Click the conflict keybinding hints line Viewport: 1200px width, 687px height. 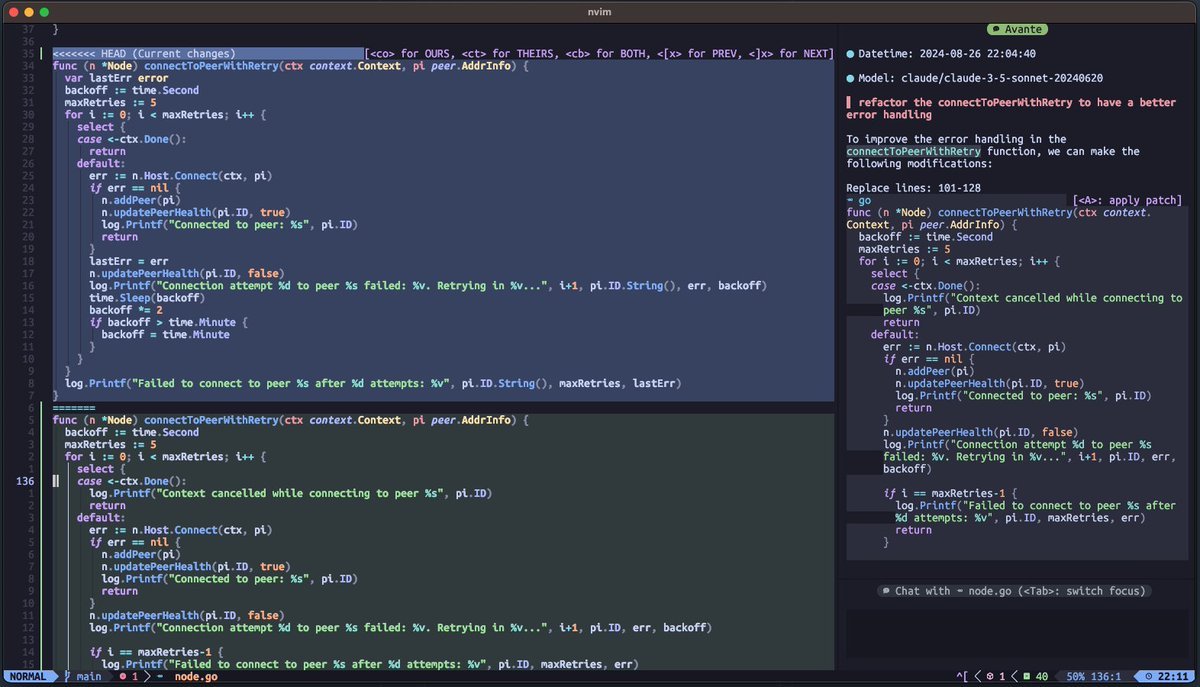599,53
